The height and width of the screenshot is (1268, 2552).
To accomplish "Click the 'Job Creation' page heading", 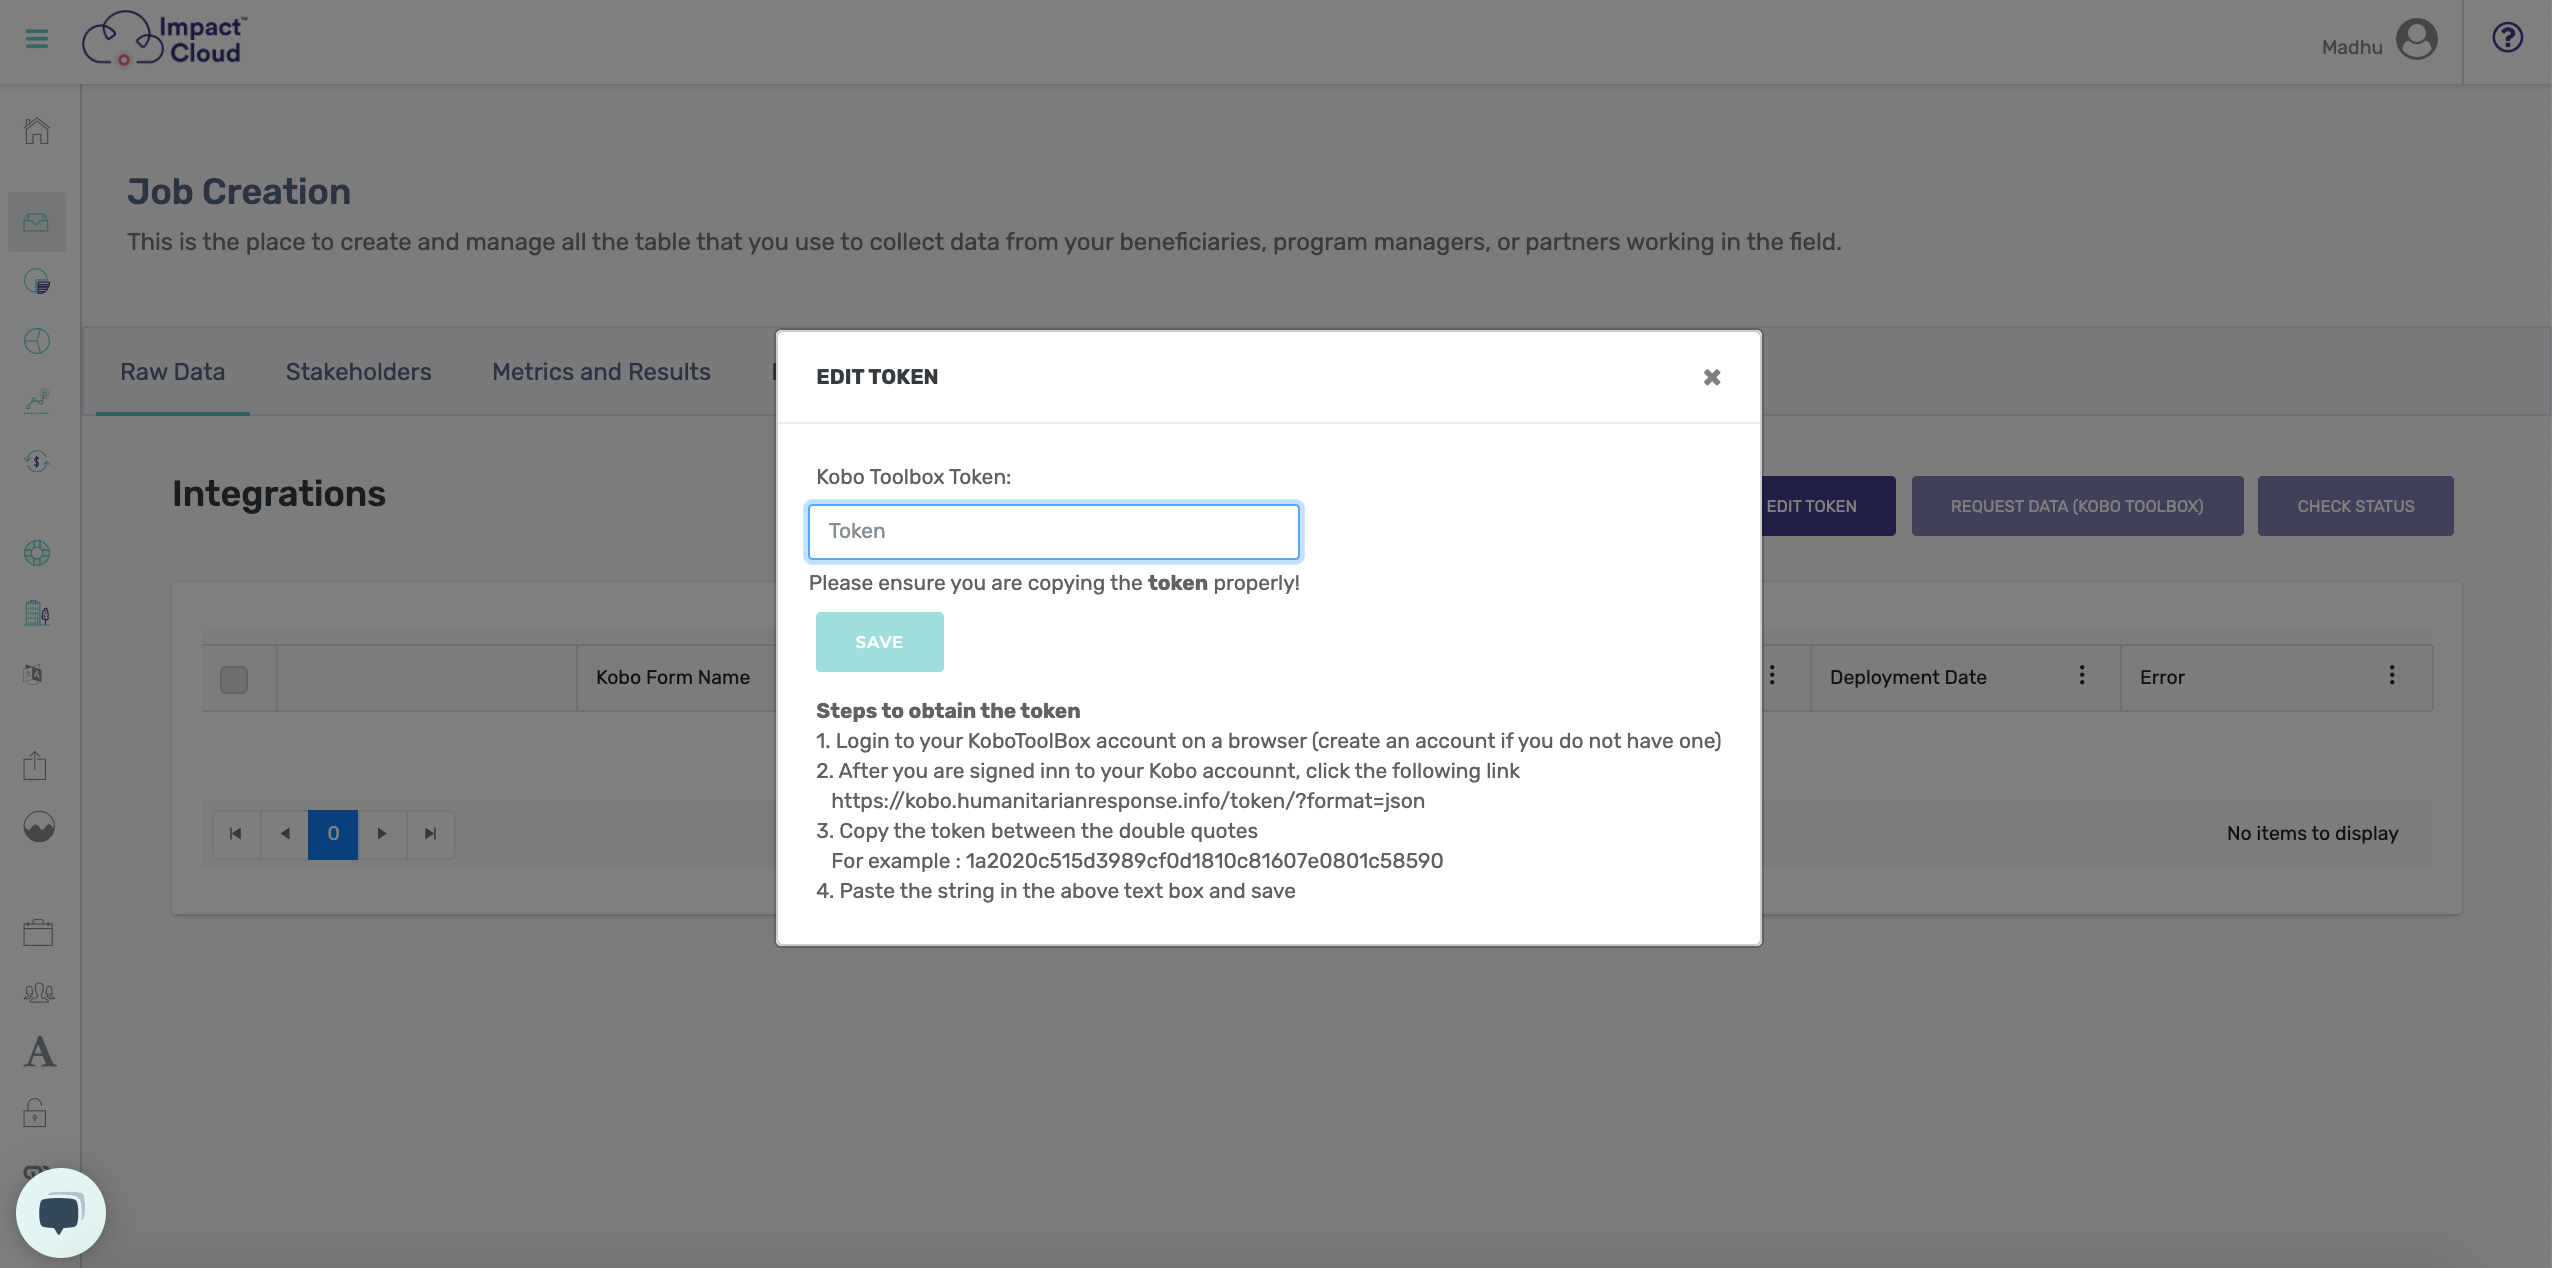I will click(x=239, y=191).
